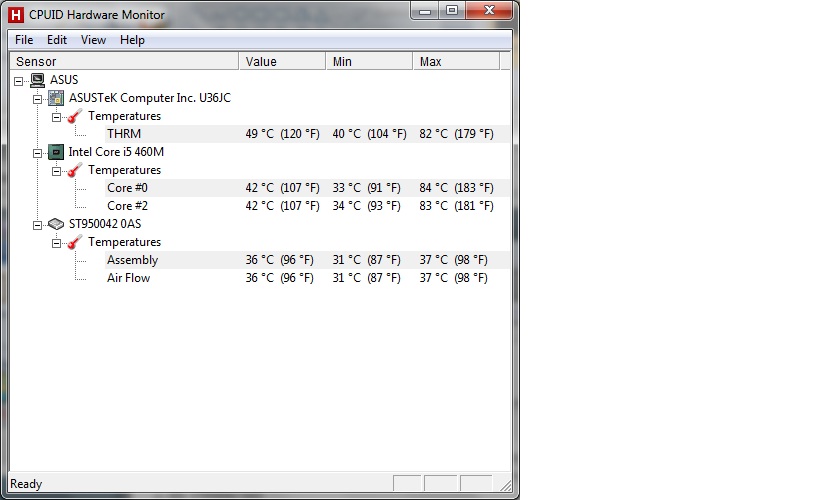Collapse Temperatures under ST950042 0AS

point(56,243)
